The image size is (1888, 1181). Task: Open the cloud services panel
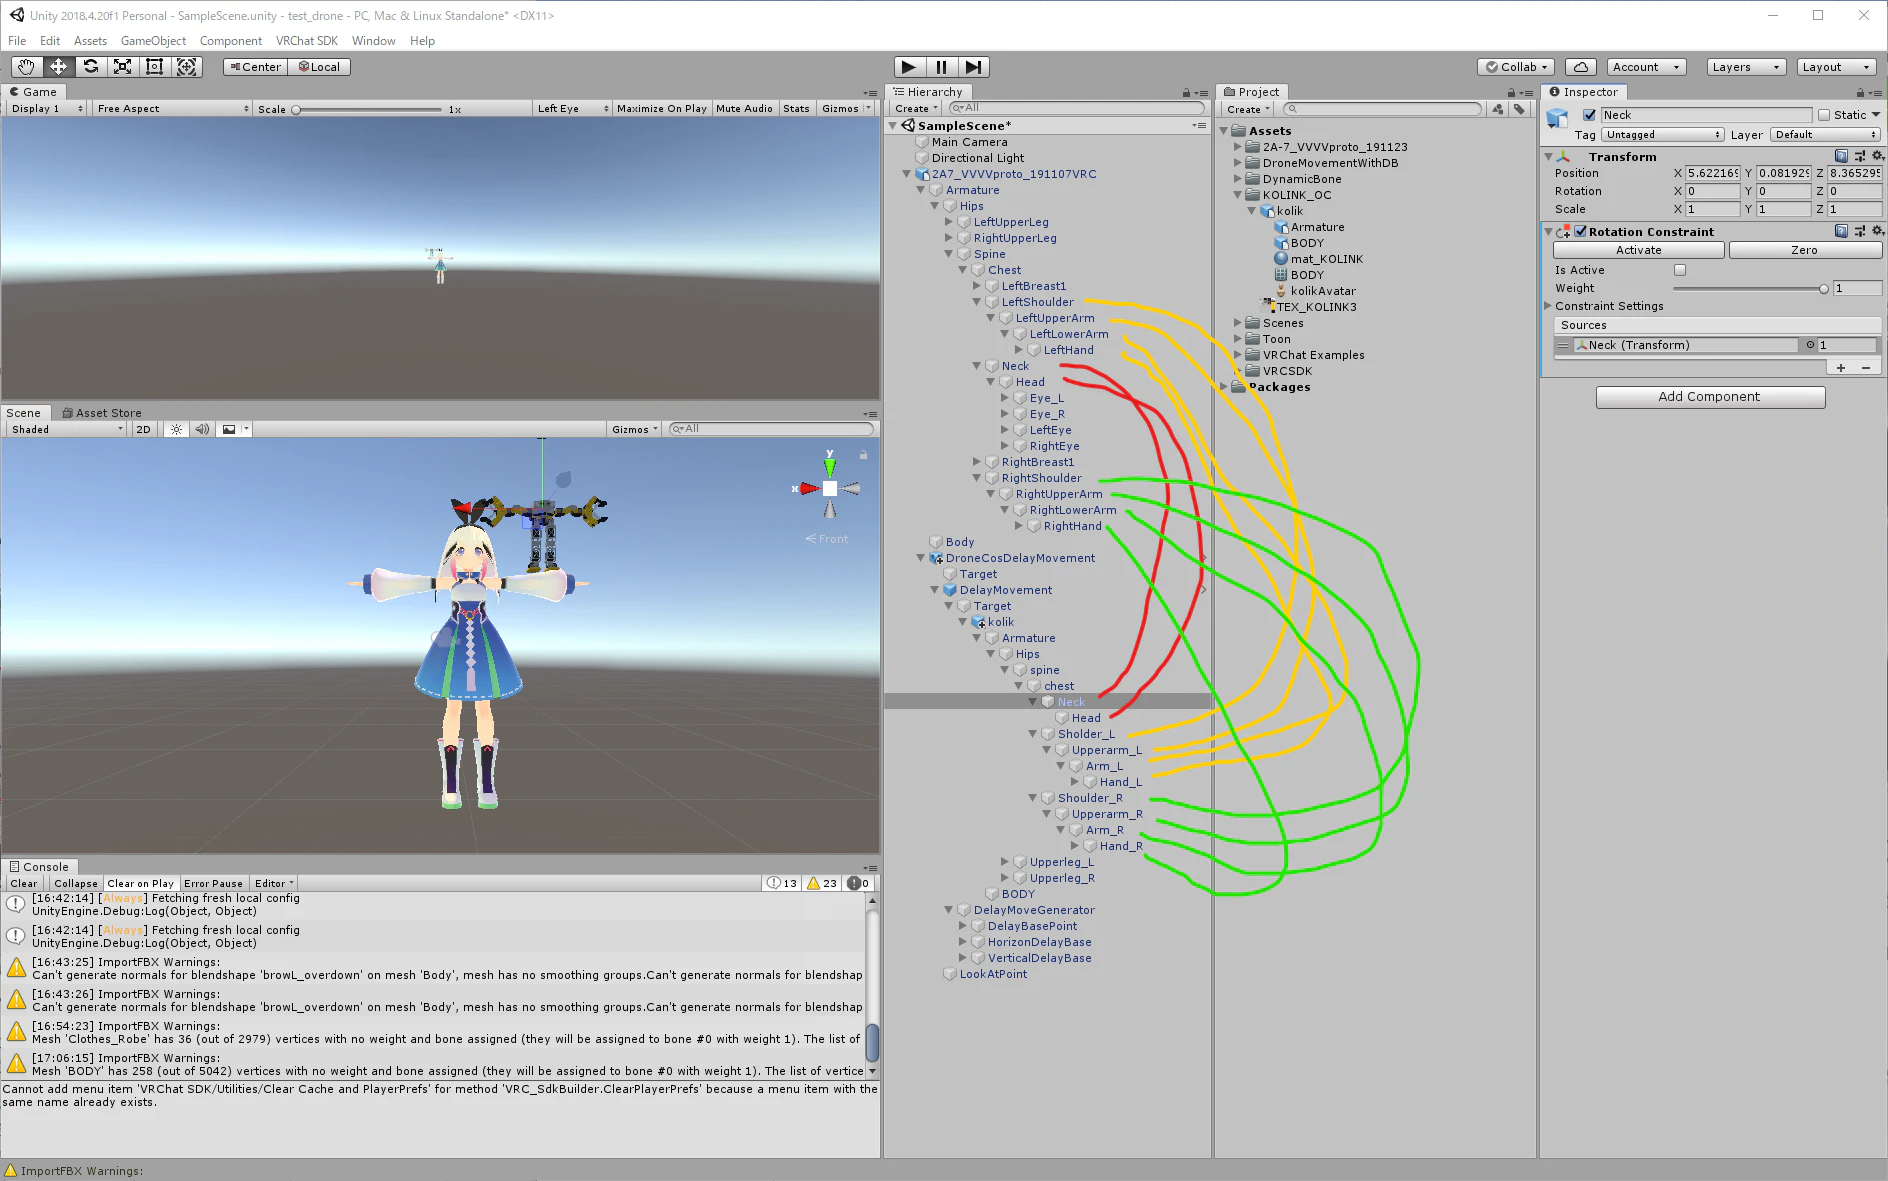1580,67
